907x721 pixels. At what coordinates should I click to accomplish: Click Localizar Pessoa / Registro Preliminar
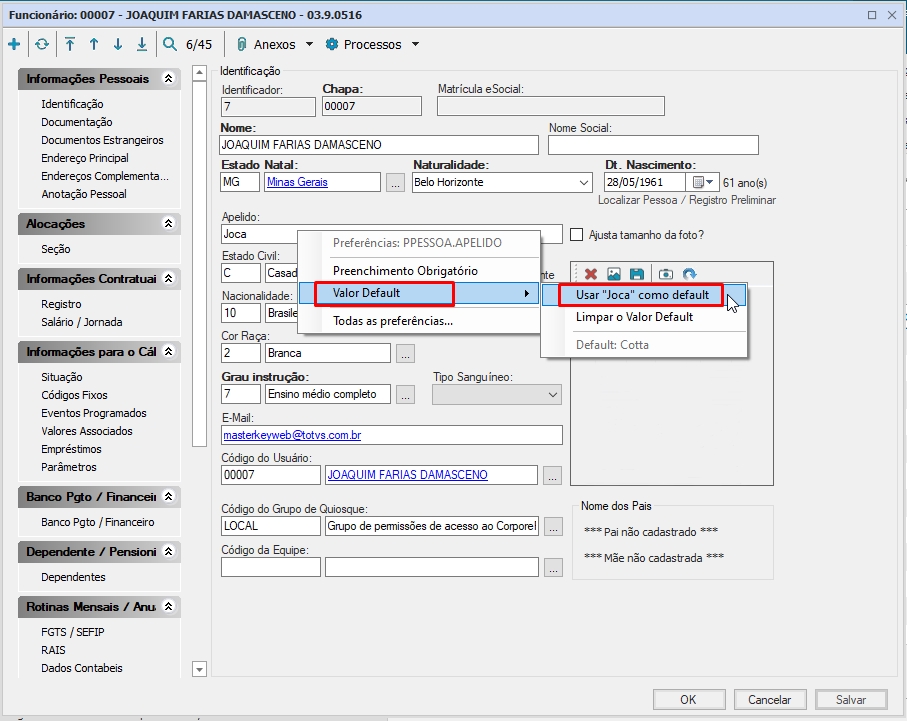(687, 200)
